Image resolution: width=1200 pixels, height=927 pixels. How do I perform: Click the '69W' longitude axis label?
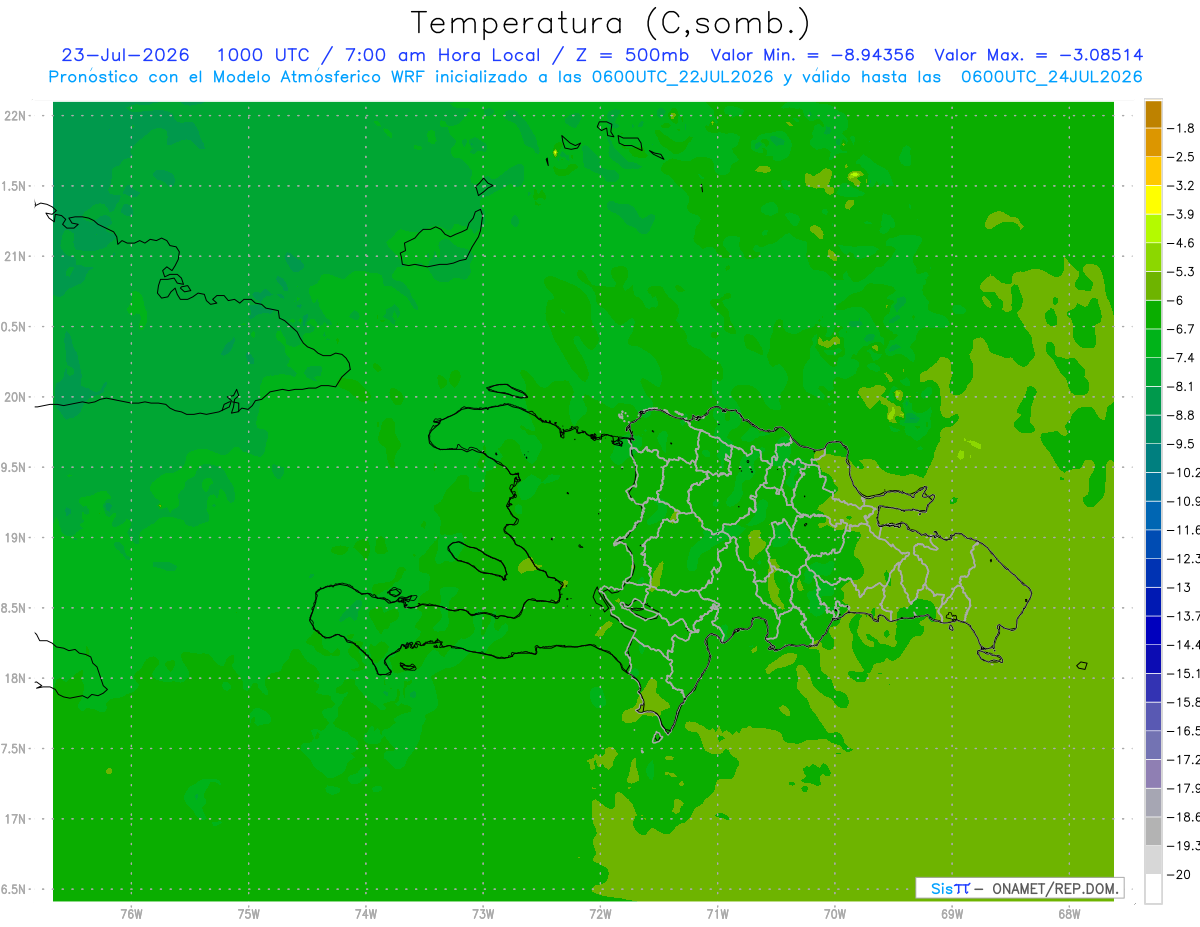(x=952, y=913)
